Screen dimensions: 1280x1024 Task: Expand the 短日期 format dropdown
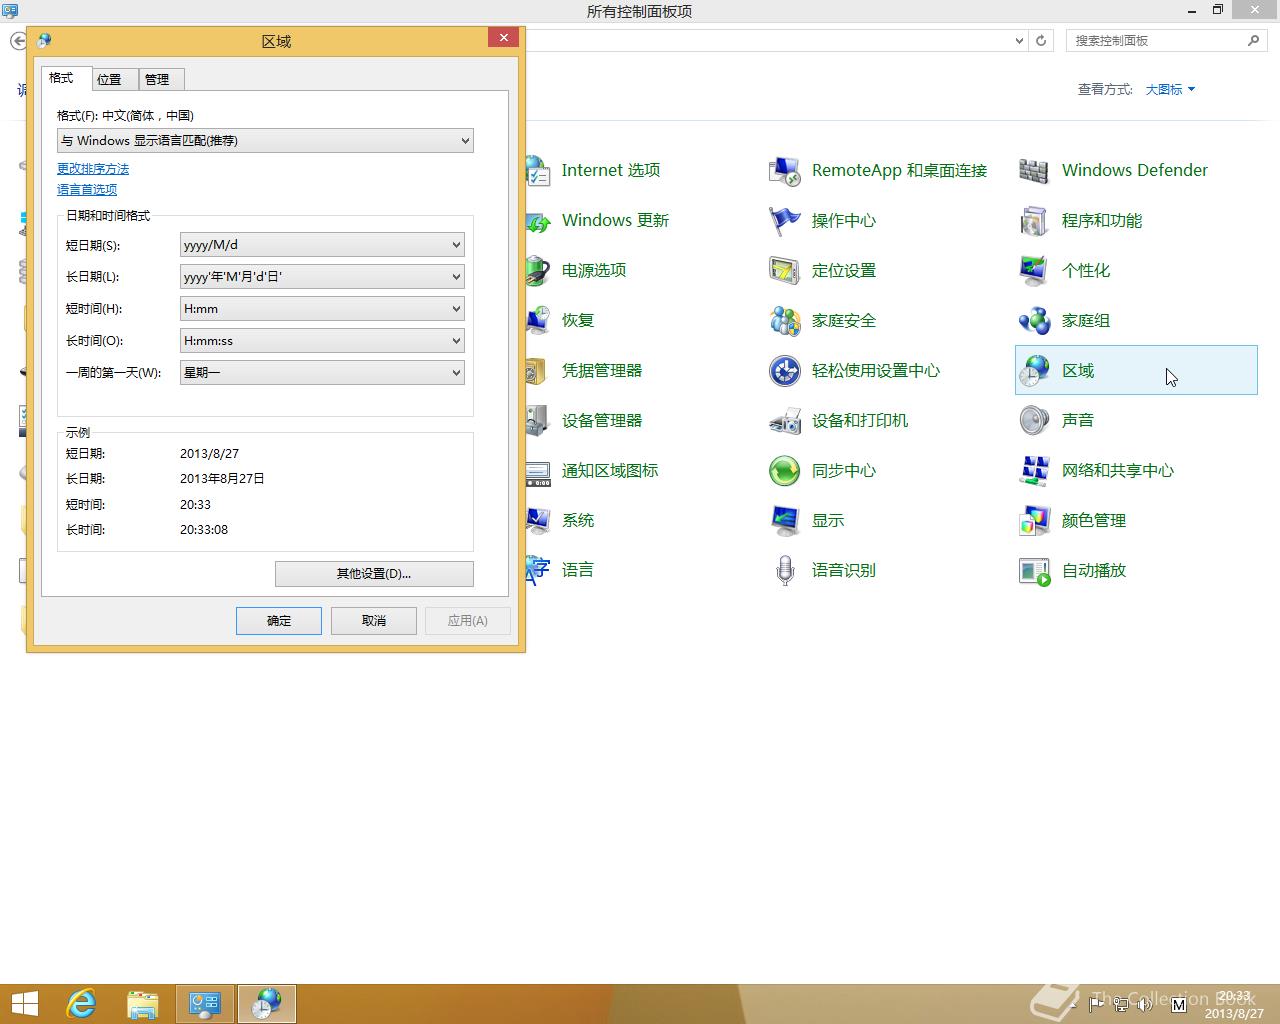point(322,245)
